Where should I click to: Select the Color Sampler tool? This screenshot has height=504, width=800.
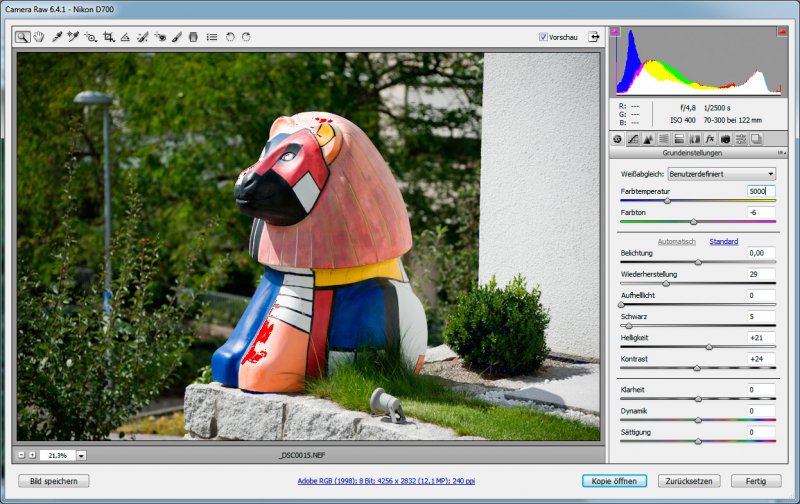click(x=73, y=37)
